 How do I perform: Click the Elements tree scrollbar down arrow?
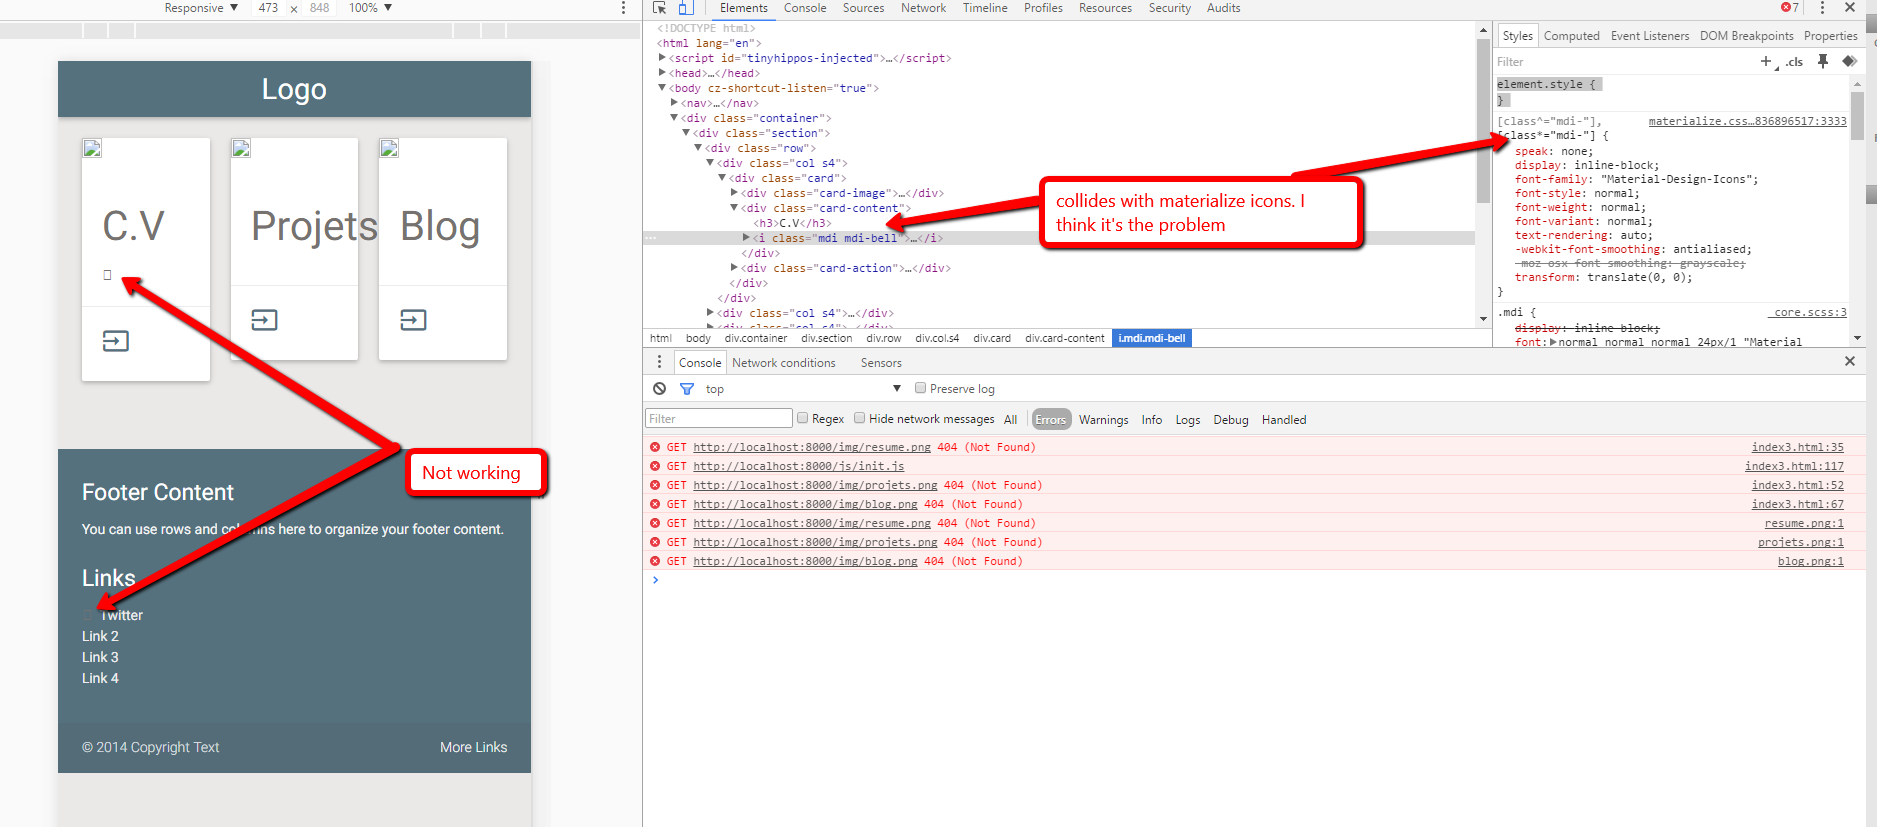click(1483, 318)
